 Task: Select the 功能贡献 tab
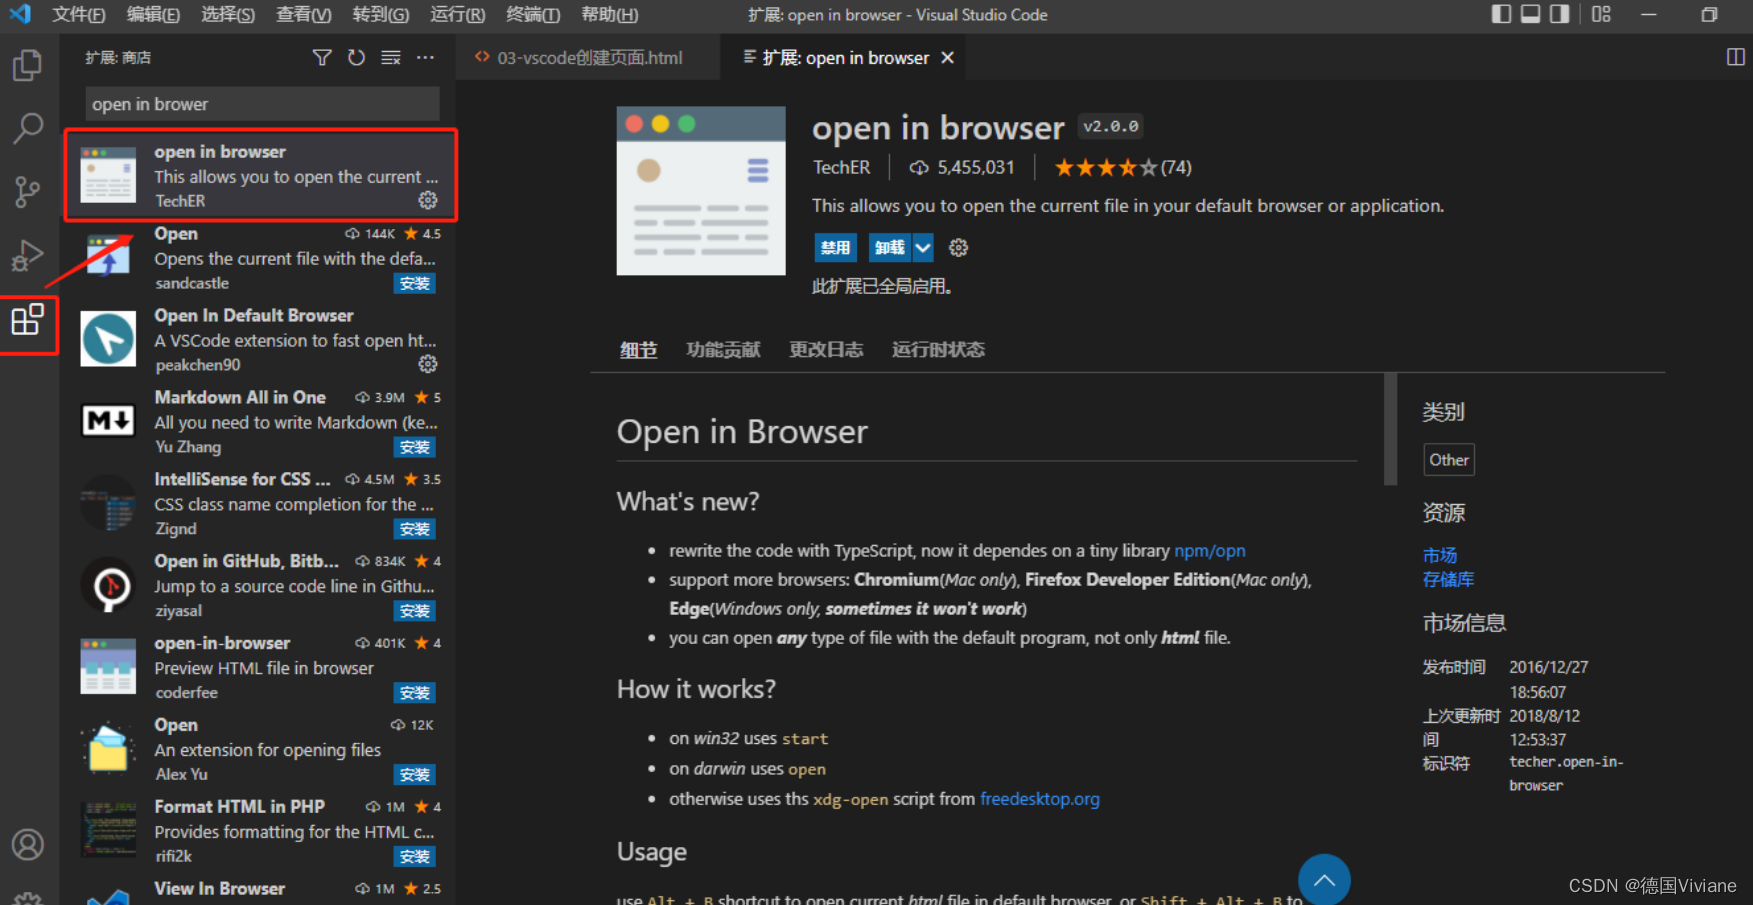723,349
